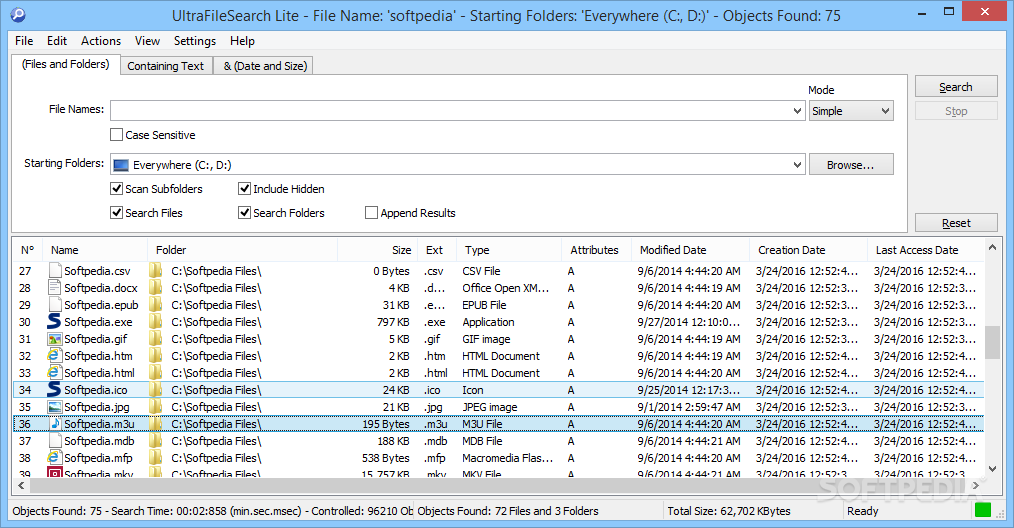Click the browser icon of Softpedia.html
This screenshot has width=1014, height=528.
(55, 372)
